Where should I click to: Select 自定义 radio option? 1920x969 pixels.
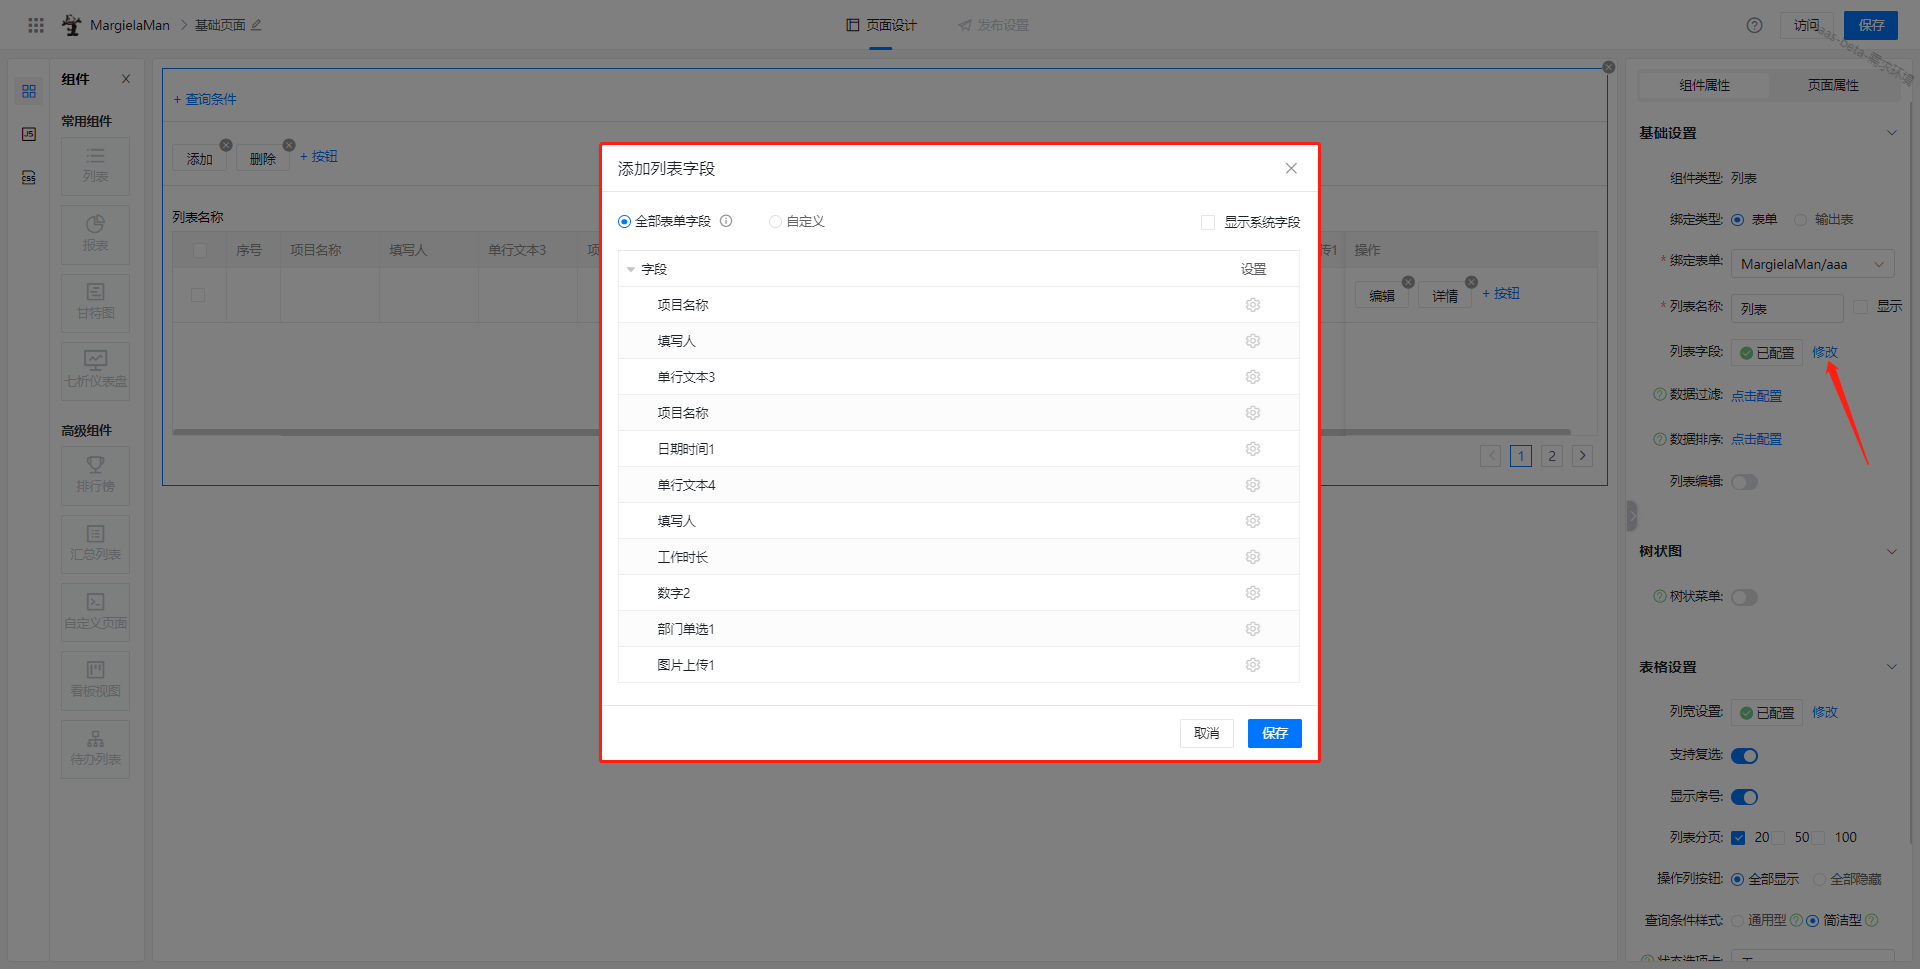tap(775, 222)
